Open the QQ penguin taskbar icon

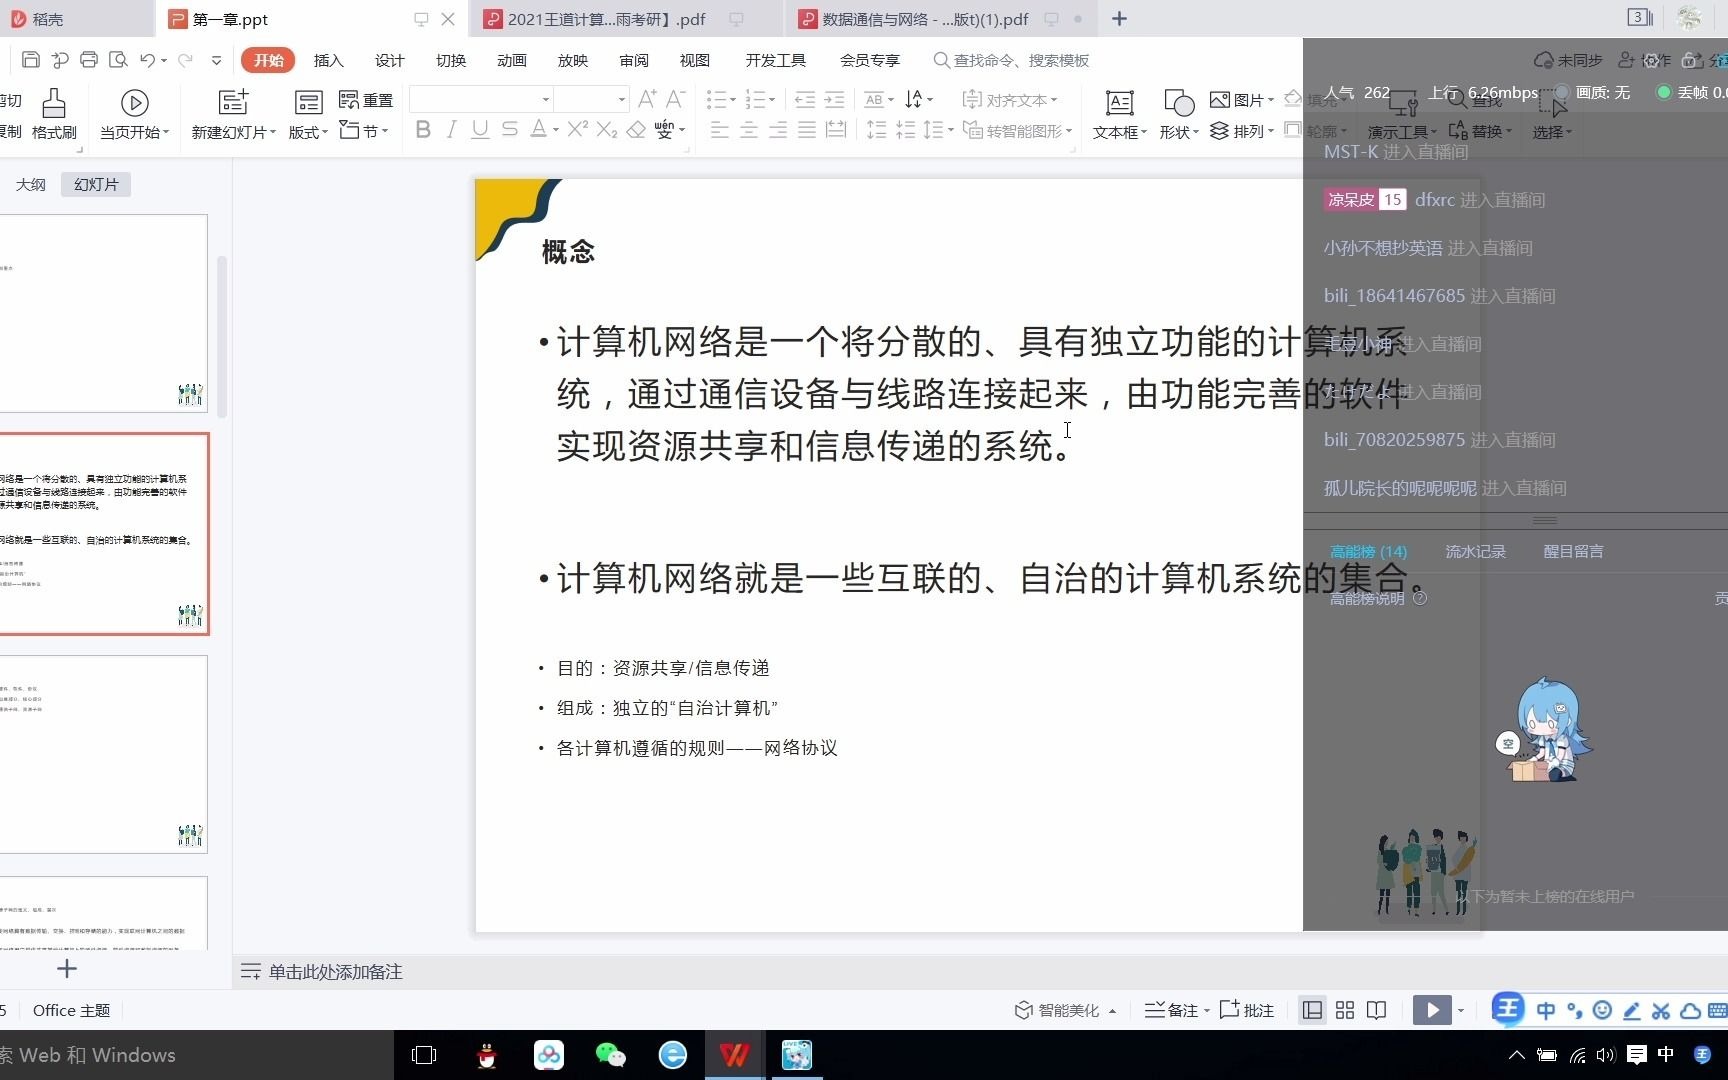[487, 1055]
